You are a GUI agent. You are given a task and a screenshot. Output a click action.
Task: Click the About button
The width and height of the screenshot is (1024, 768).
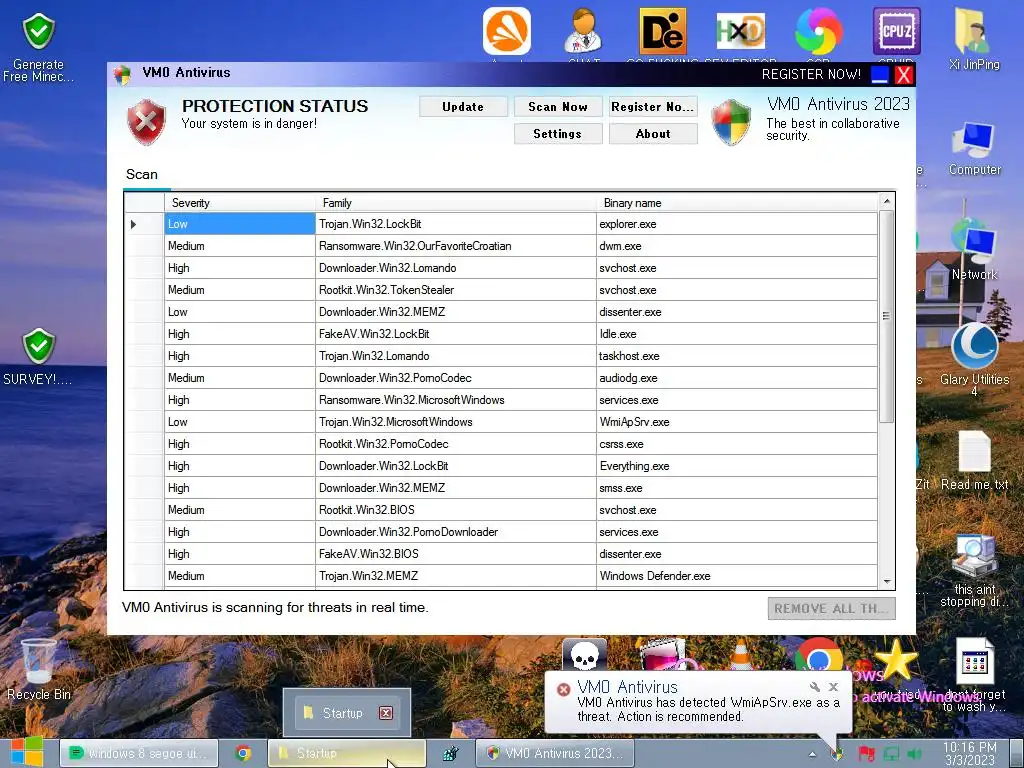tap(653, 133)
